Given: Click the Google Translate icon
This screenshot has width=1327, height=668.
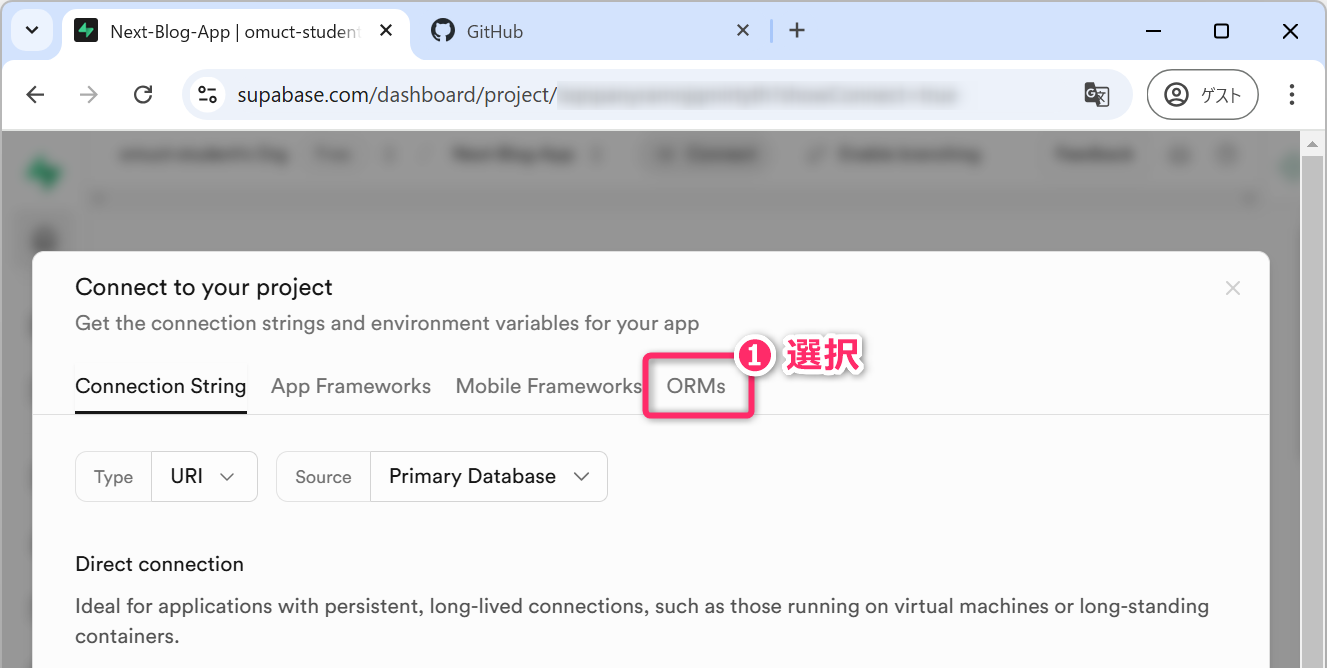Looking at the screenshot, I should [x=1096, y=95].
